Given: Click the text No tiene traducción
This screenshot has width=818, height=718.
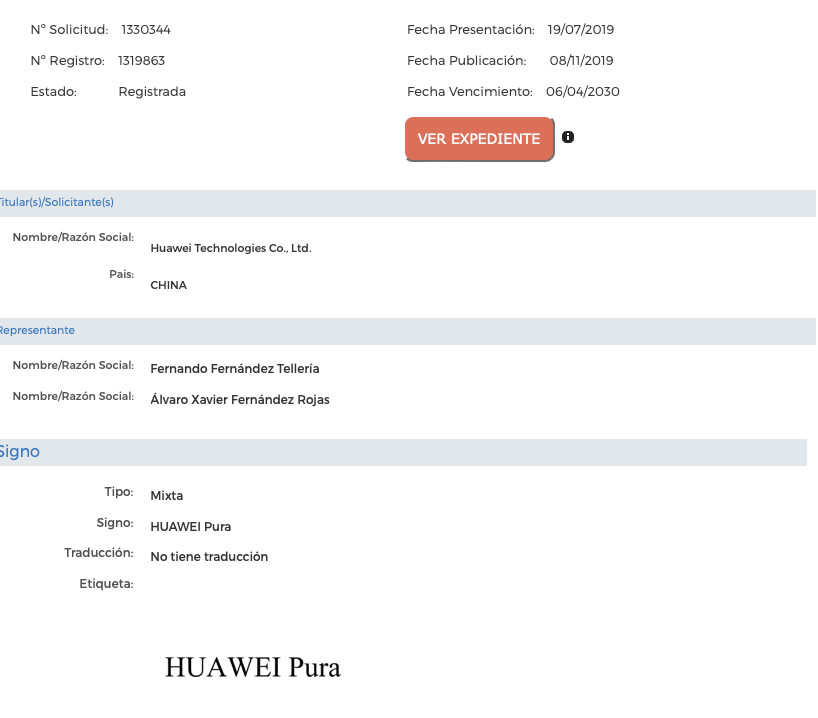Looking at the screenshot, I should [x=209, y=557].
